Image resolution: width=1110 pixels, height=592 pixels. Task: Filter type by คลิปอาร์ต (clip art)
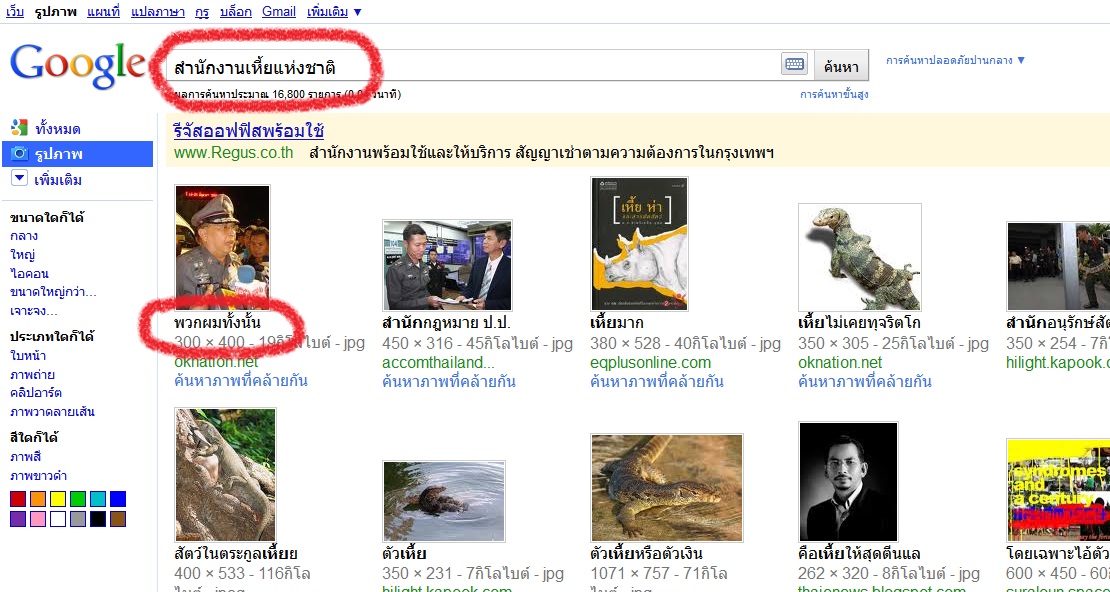35,392
